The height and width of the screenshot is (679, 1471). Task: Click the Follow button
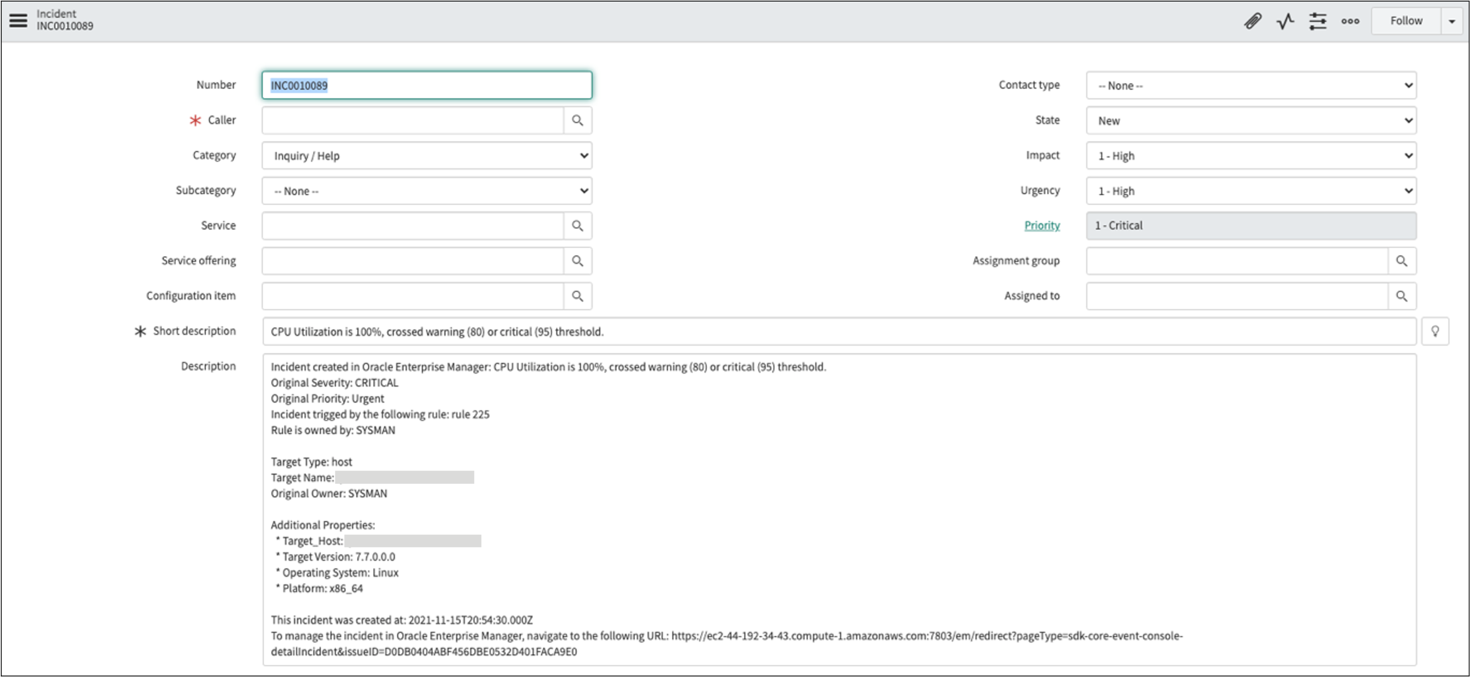click(x=1405, y=21)
